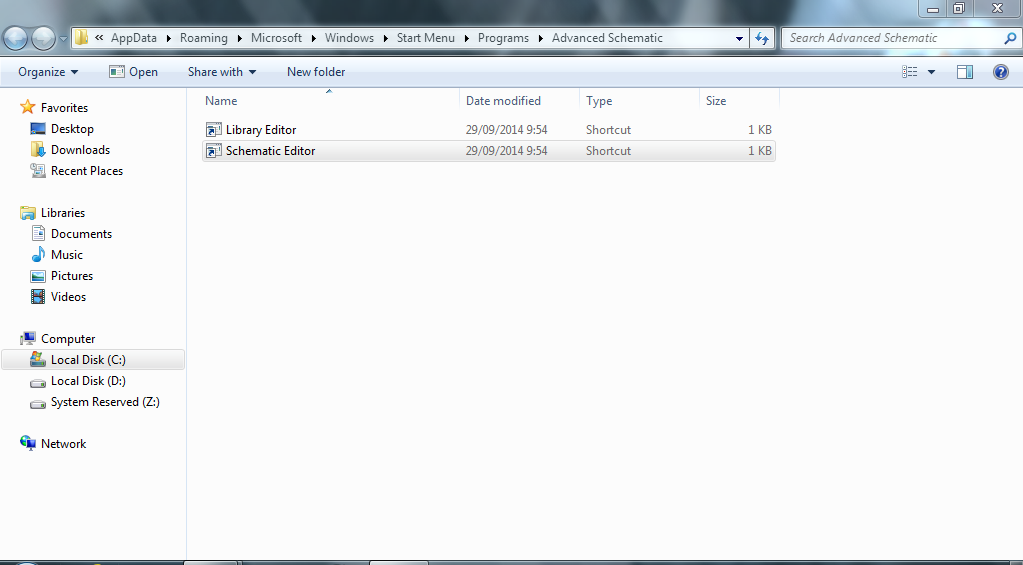The image size is (1023, 565).
Task: Go to Roaming in the address bar
Action: [x=204, y=38]
